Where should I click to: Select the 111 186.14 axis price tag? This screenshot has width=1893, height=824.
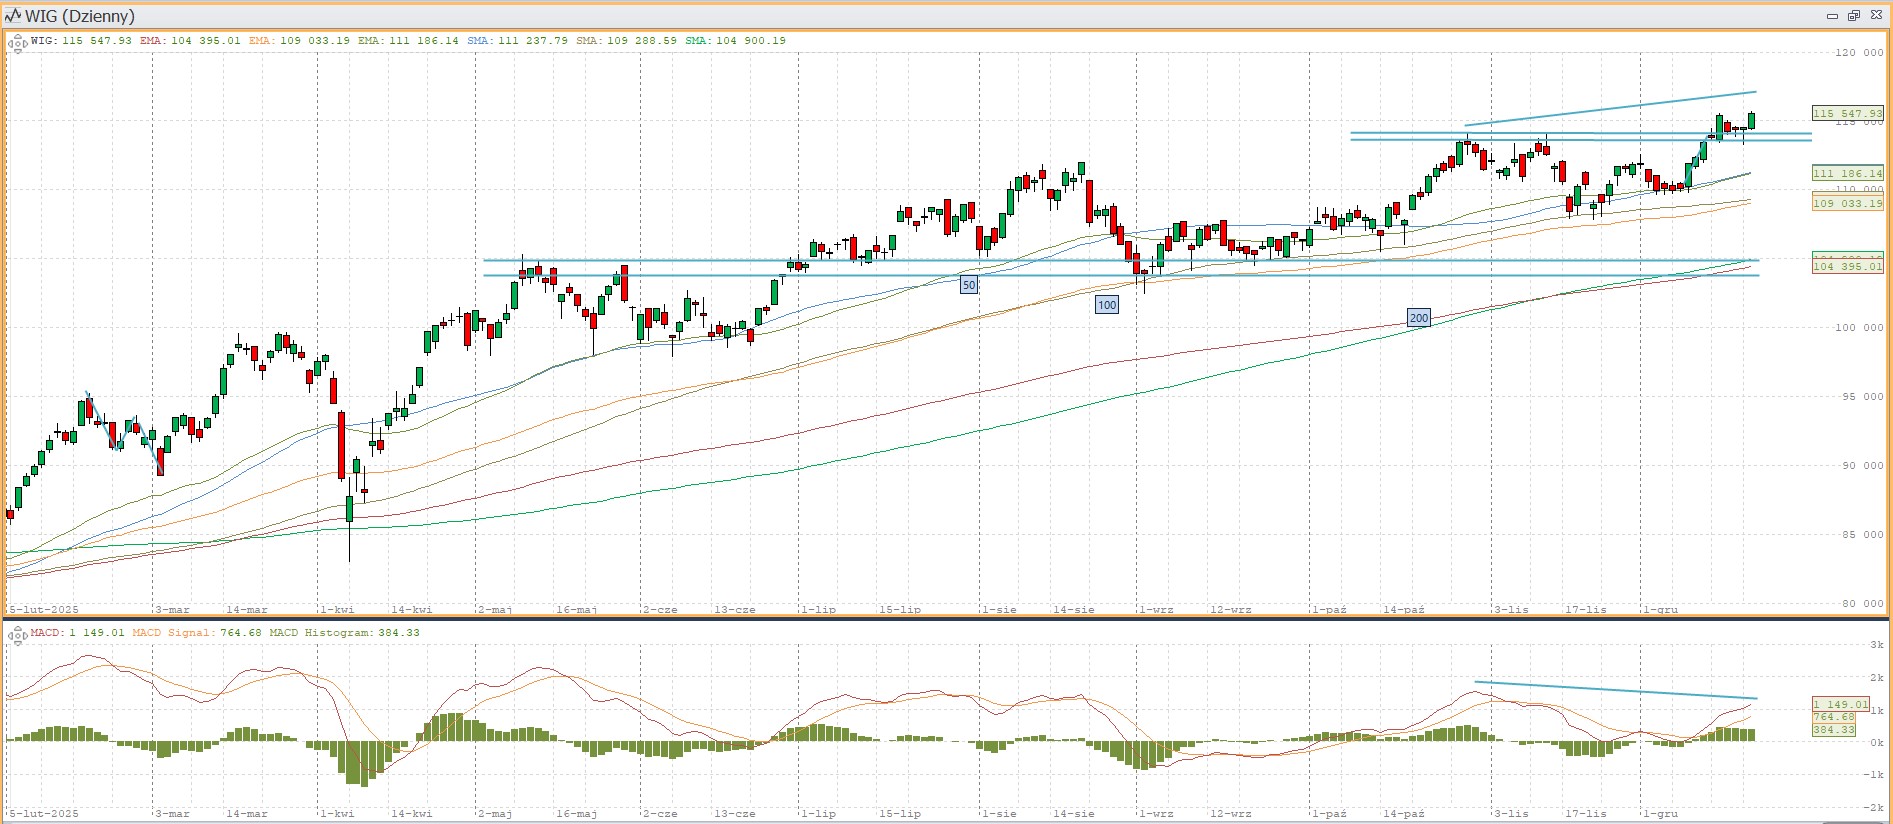tap(1847, 173)
